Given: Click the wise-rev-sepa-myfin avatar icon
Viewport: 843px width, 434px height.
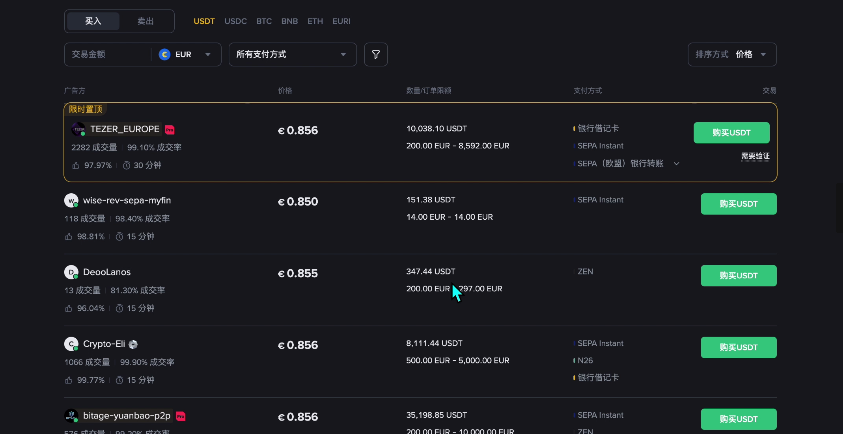Looking at the screenshot, I should pos(71,200).
